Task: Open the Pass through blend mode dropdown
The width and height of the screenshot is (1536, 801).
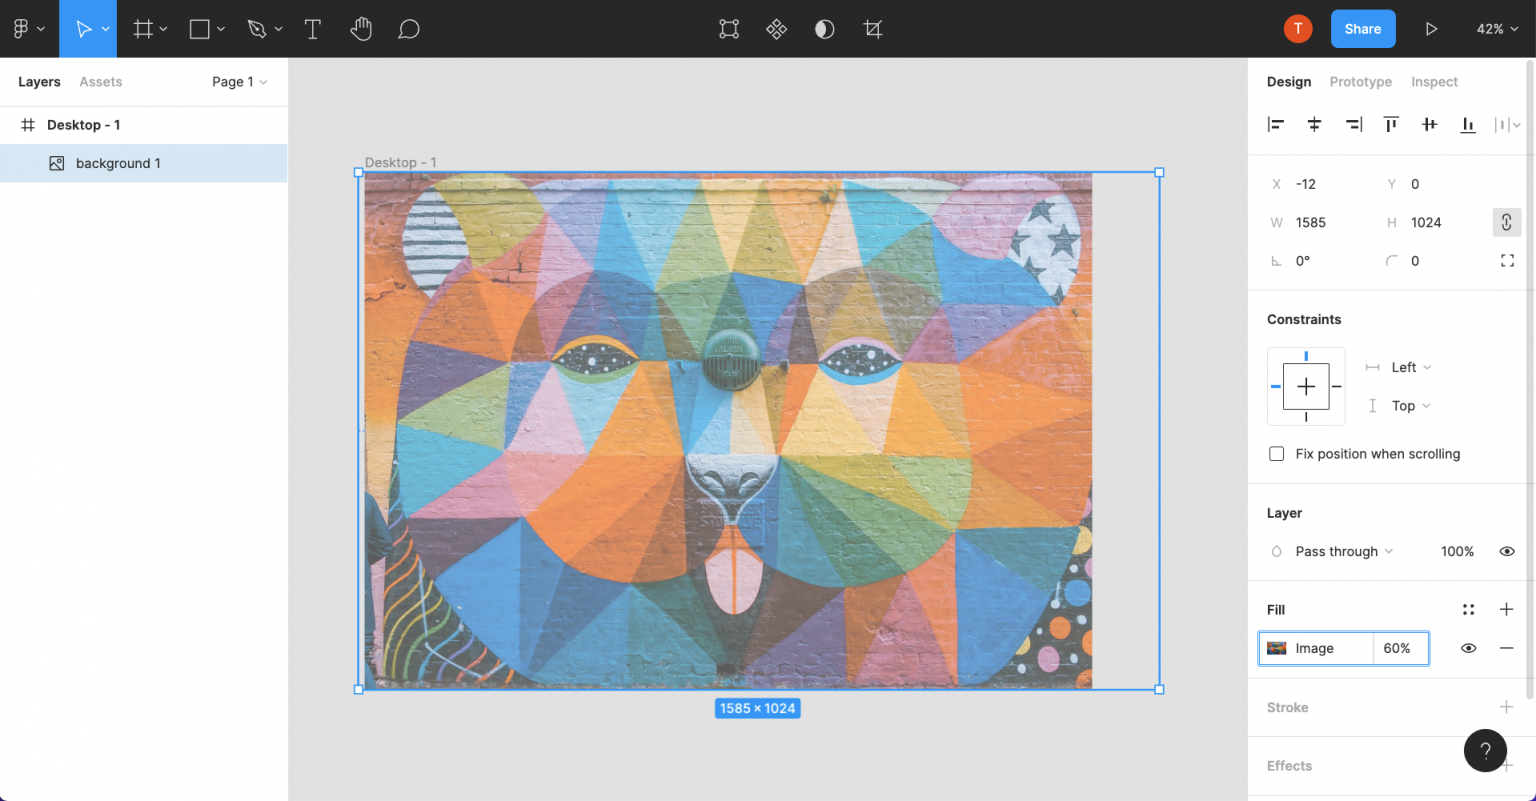Action: click(1336, 552)
